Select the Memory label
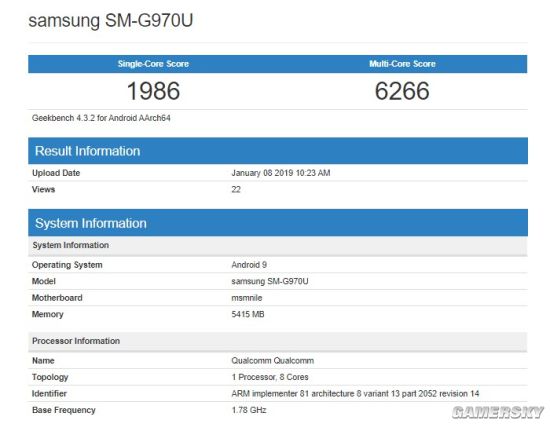Image resolution: width=550 pixels, height=424 pixels. [48, 314]
